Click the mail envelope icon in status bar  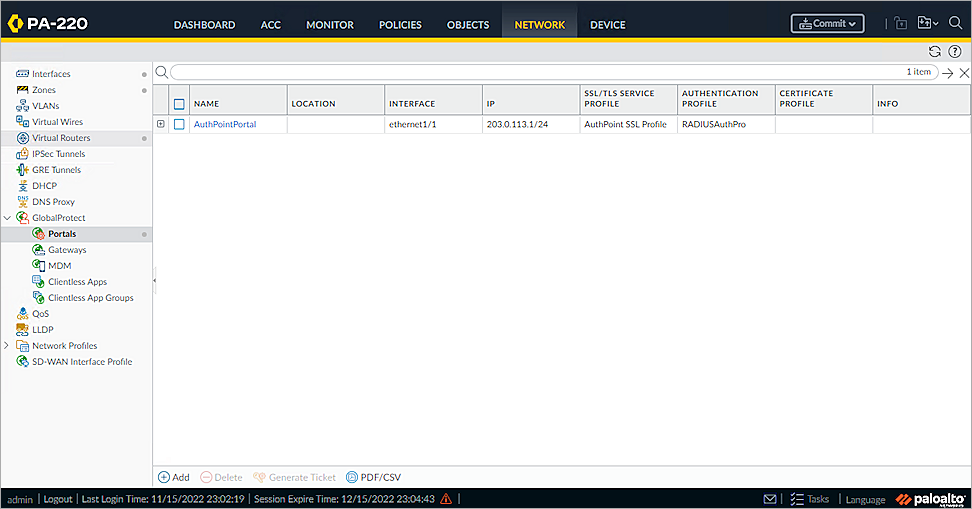pos(770,499)
